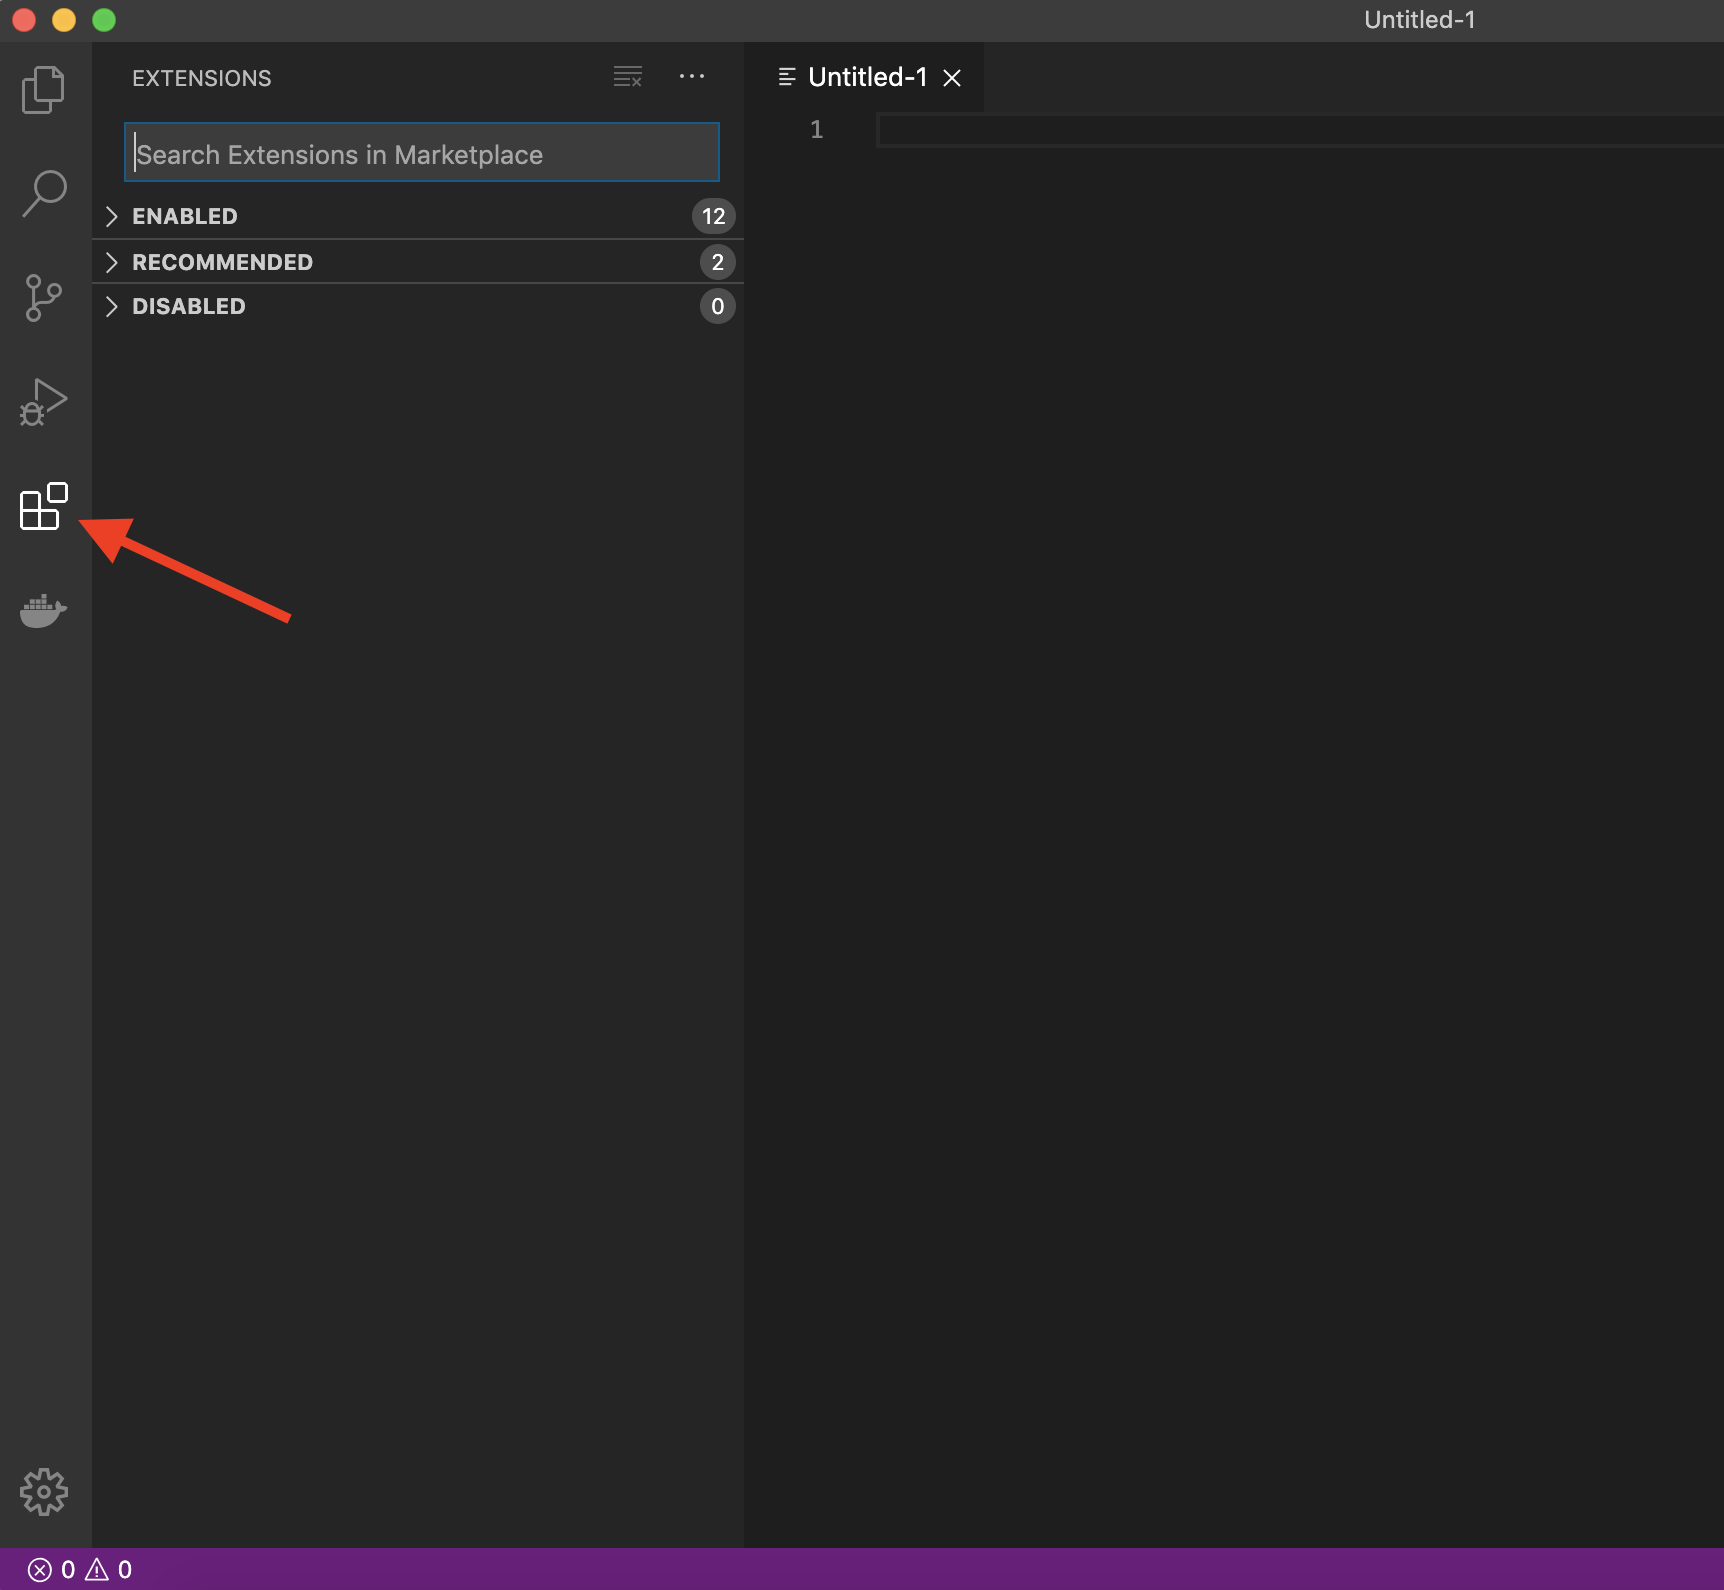This screenshot has width=1724, height=1590.
Task: Expand the ENABLED extensions section
Action: point(185,216)
